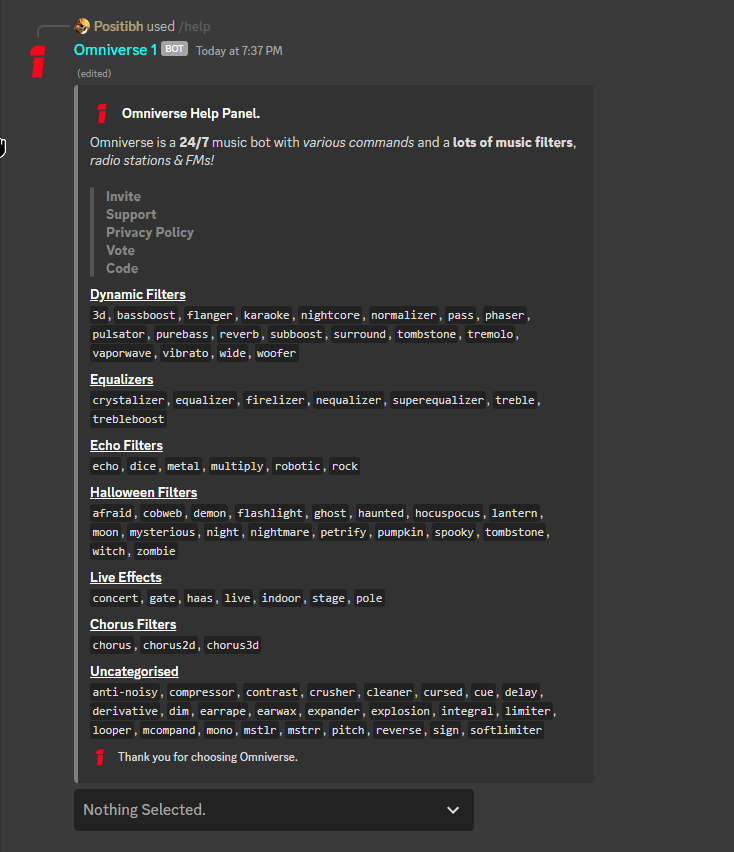Click the nightcore filter tag

pos(330,315)
